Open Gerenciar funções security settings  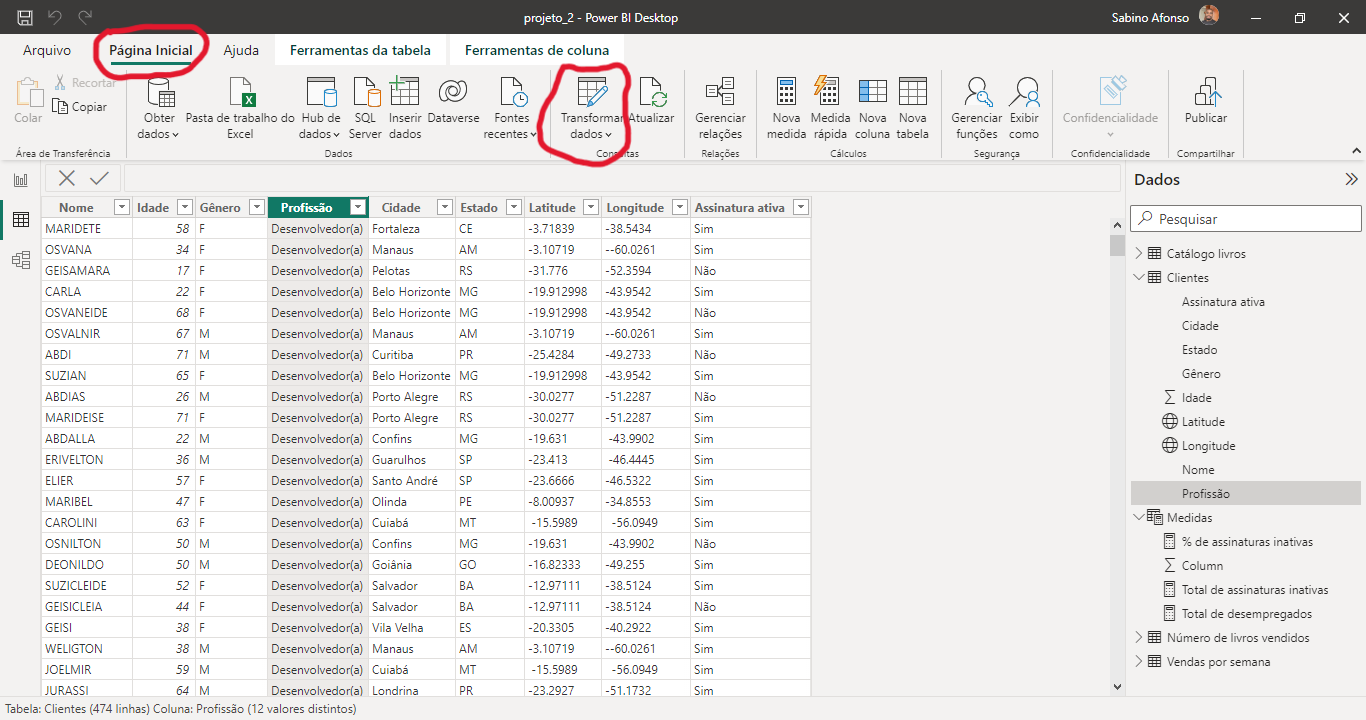(x=977, y=109)
